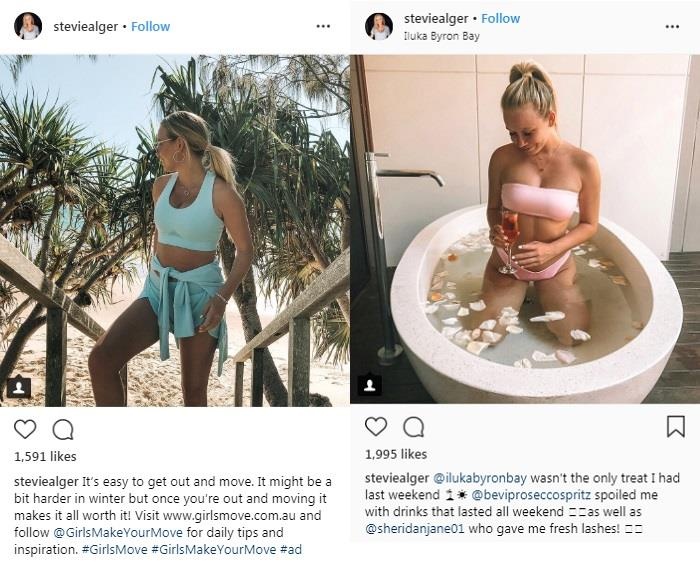The image size is (700, 564).
Task: Open more options on right post
Action: pos(673,26)
